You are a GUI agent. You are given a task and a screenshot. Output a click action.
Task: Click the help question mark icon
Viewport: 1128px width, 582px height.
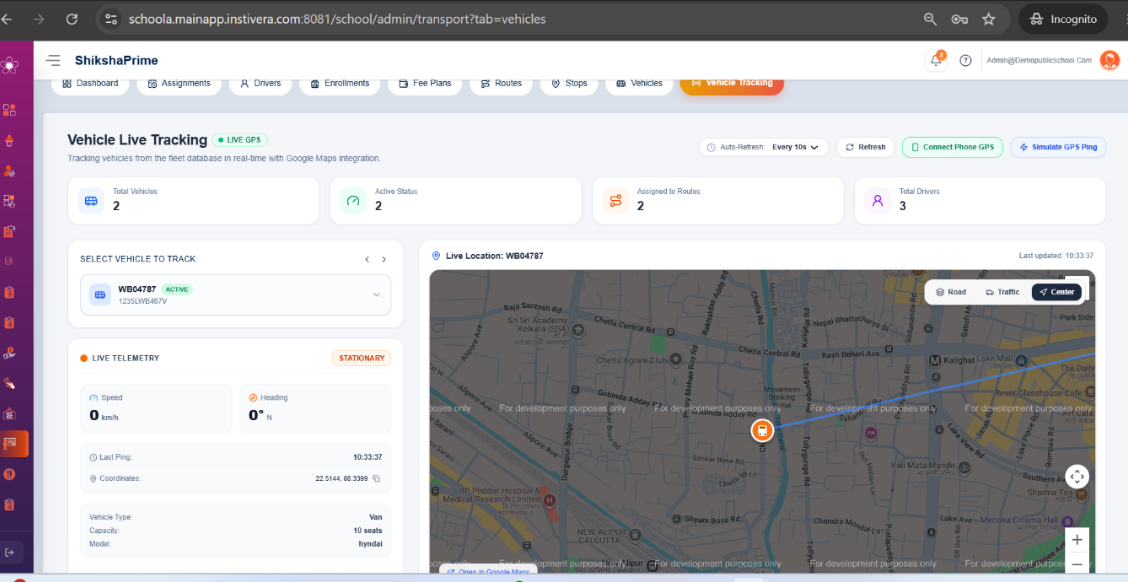[x=965, y=60]
